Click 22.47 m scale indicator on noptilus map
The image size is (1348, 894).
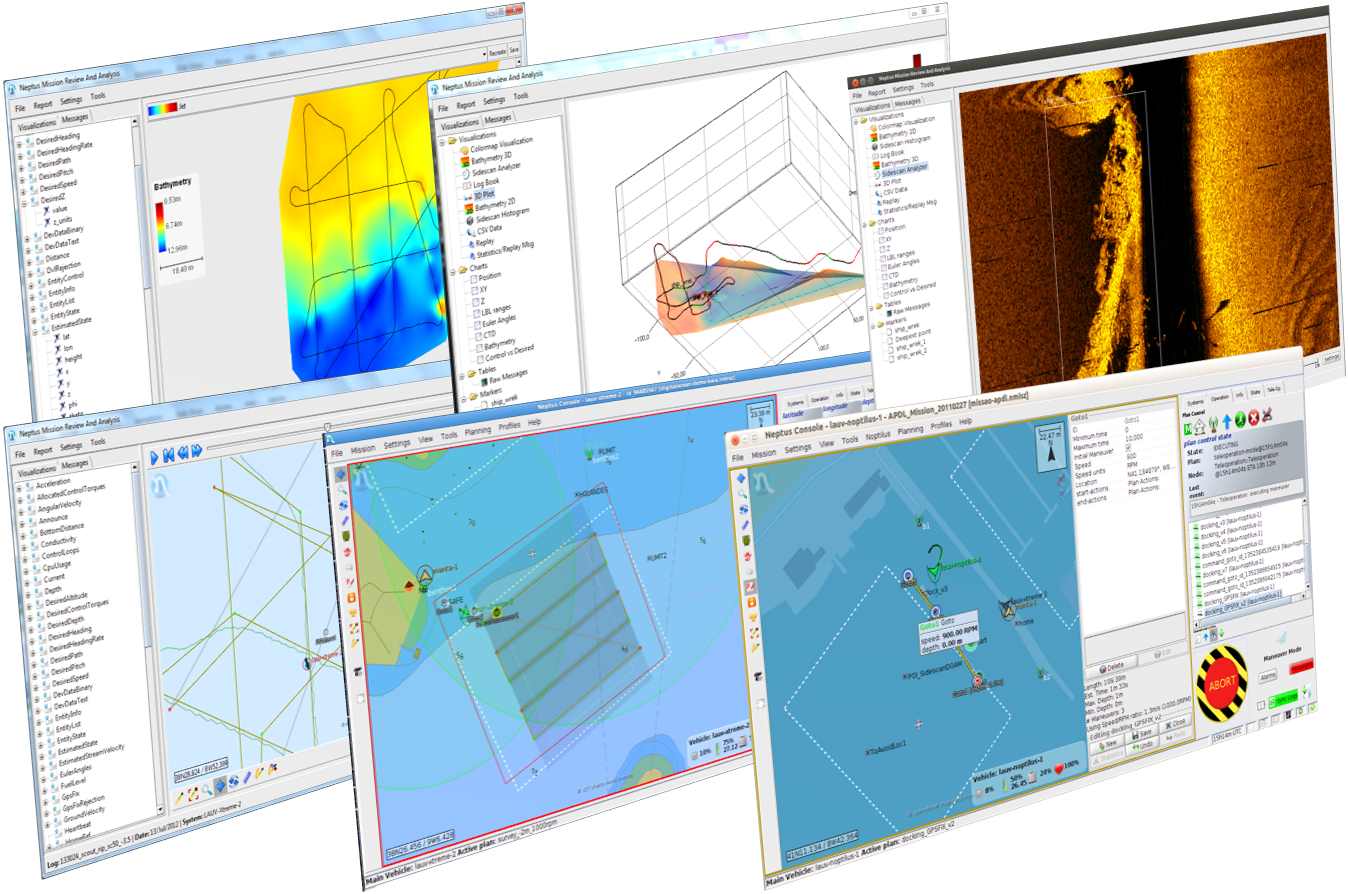[1049, 447]
